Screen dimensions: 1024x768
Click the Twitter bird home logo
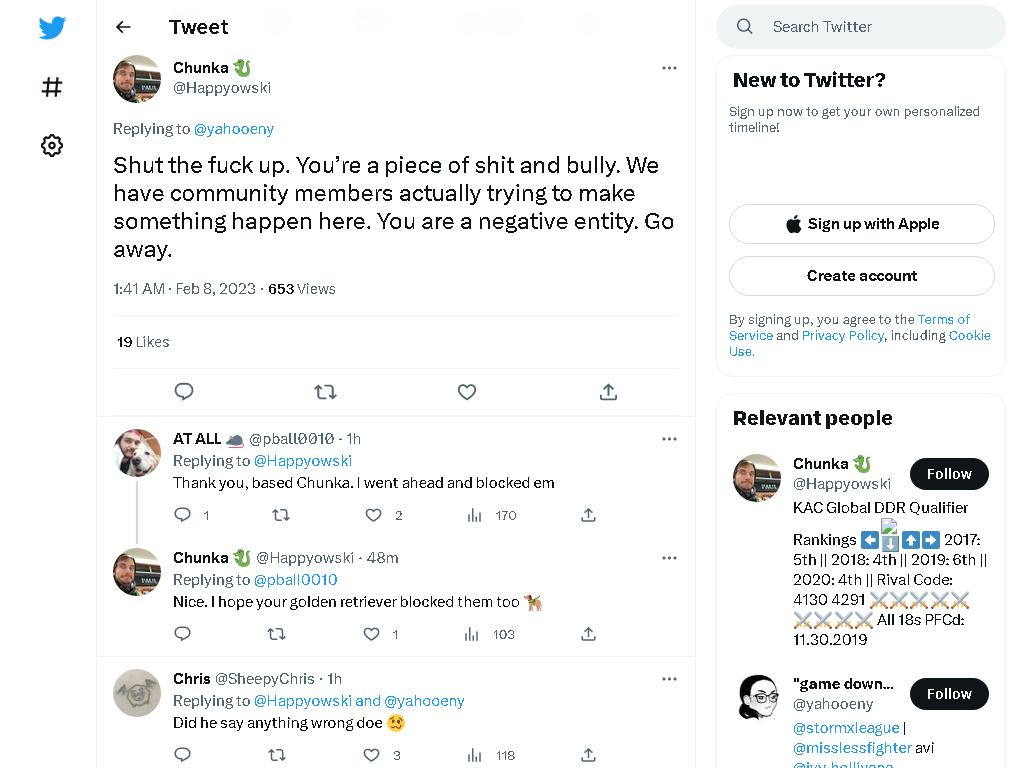click(x=52, y=27)
